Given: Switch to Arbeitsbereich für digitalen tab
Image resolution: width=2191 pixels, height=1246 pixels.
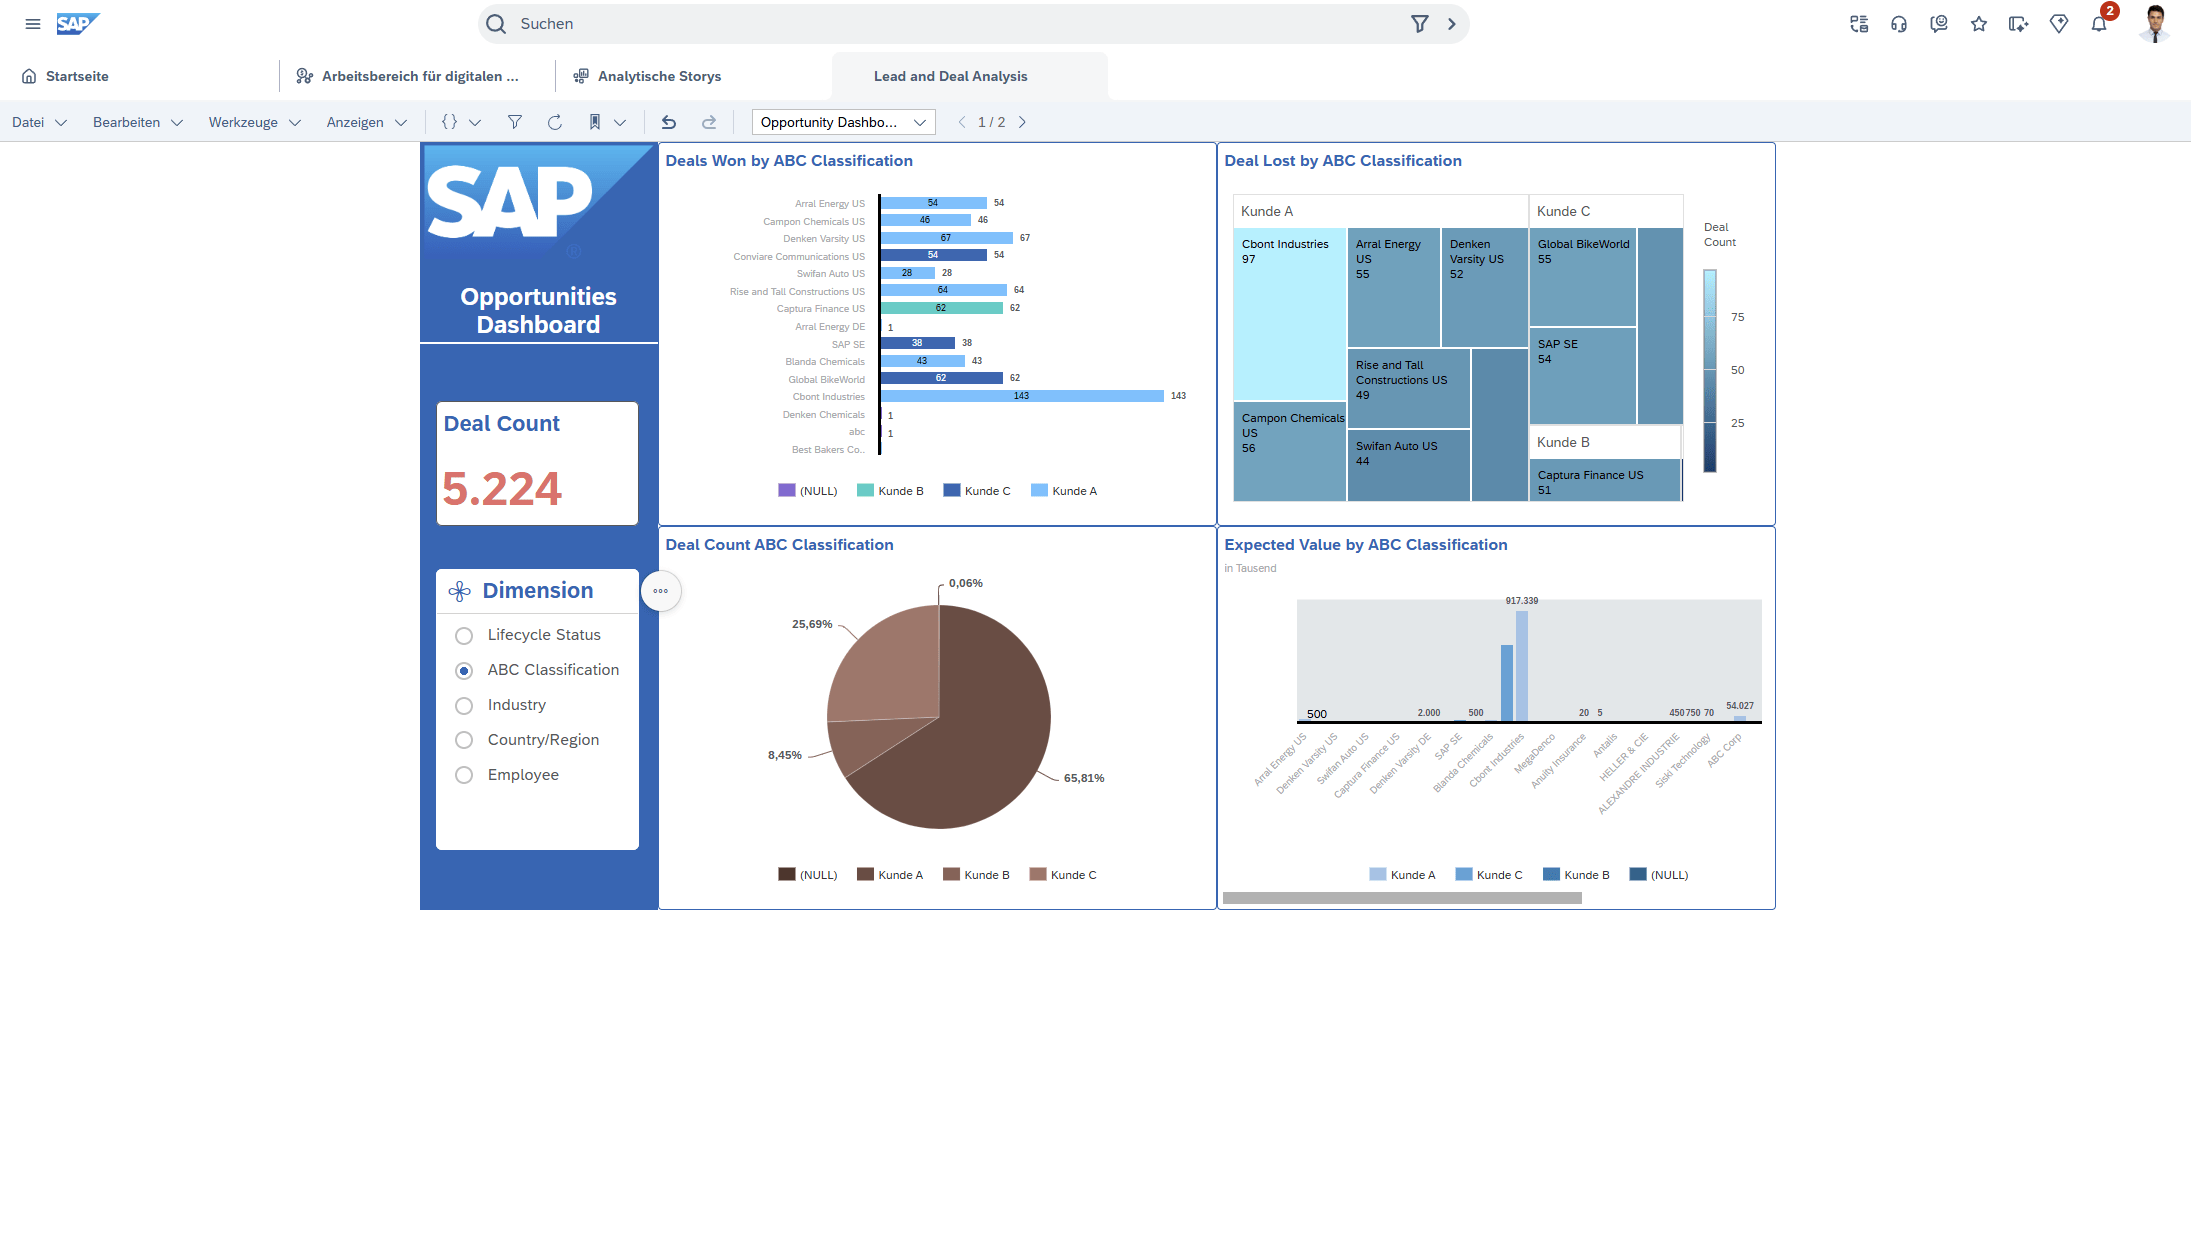Looking at the screenshot, I should (x=418, y=76).
